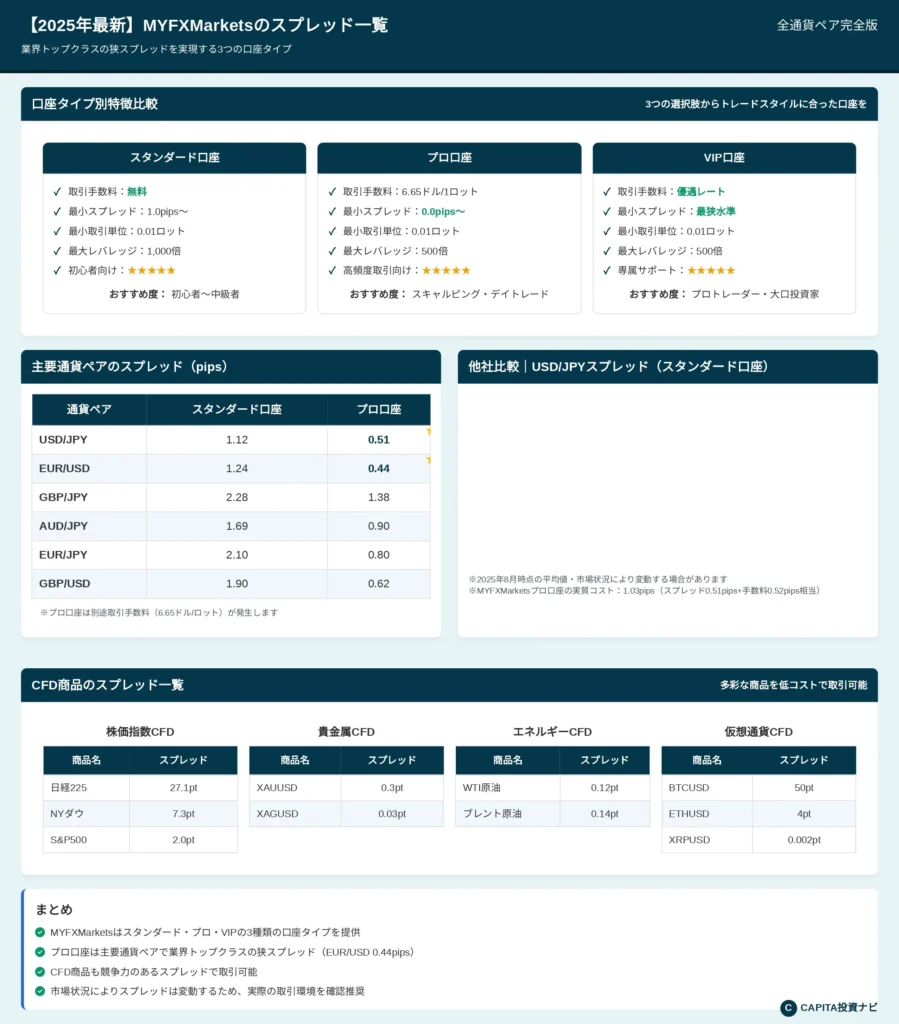
Task: Click the 主要通貨ペアのスプレッド（pips） heading
Action: coord(132,366)
